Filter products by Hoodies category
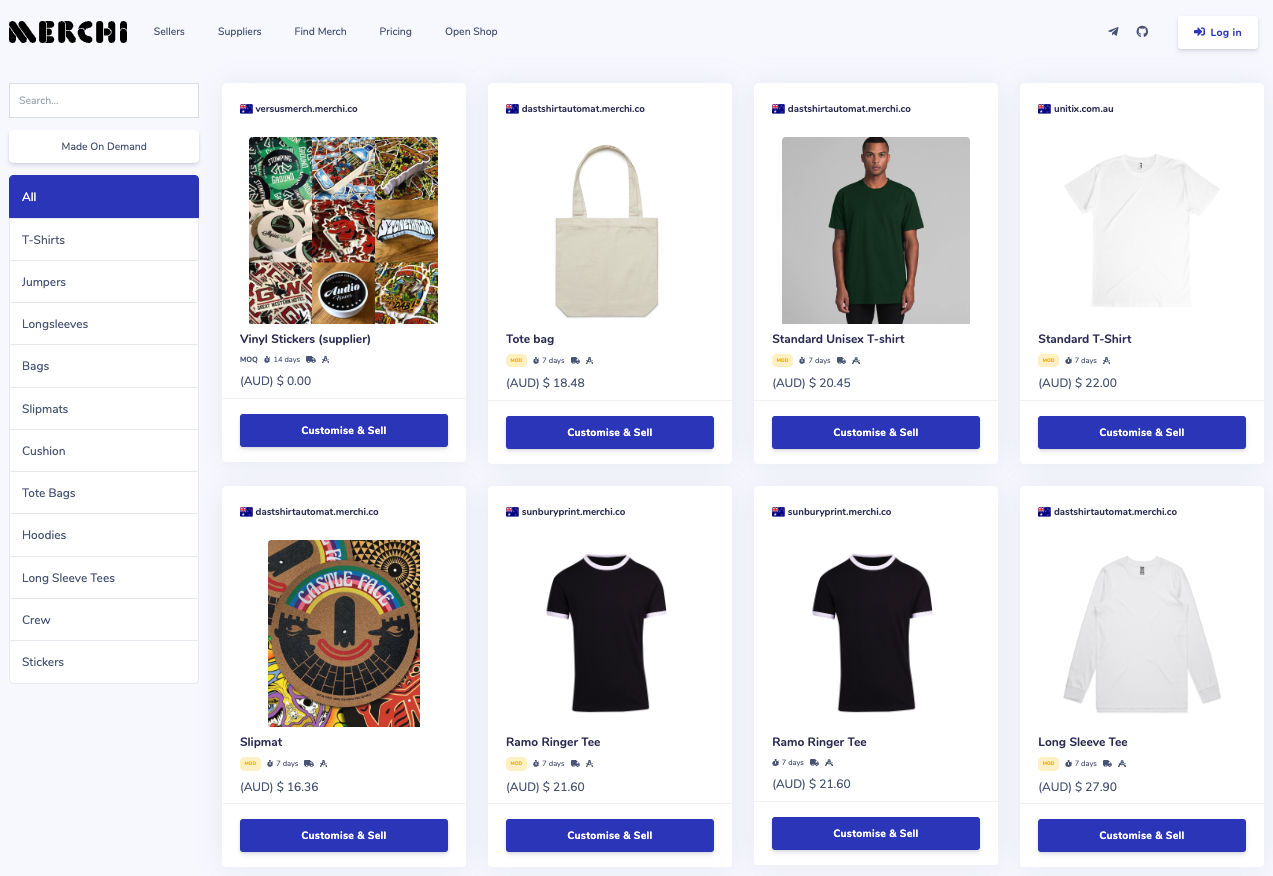 pos(104,535)
